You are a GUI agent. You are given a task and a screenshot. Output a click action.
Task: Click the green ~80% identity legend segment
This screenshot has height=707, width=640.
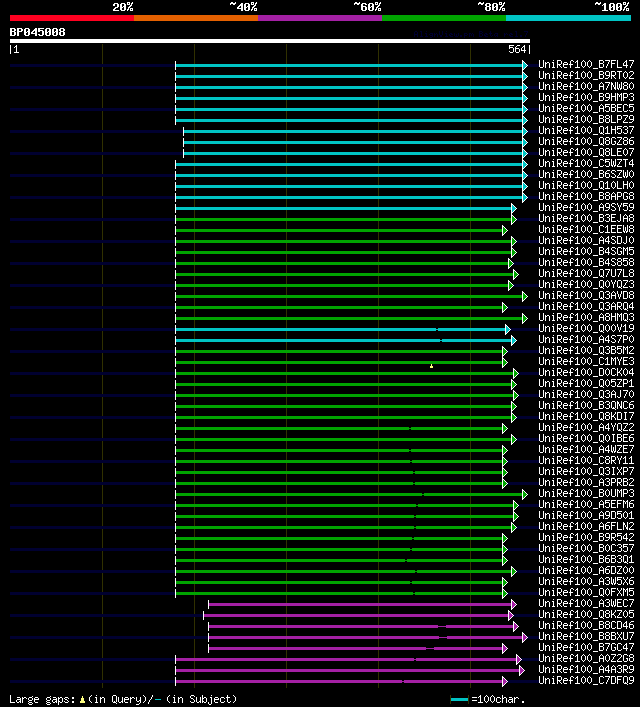[x=444, y=18]
